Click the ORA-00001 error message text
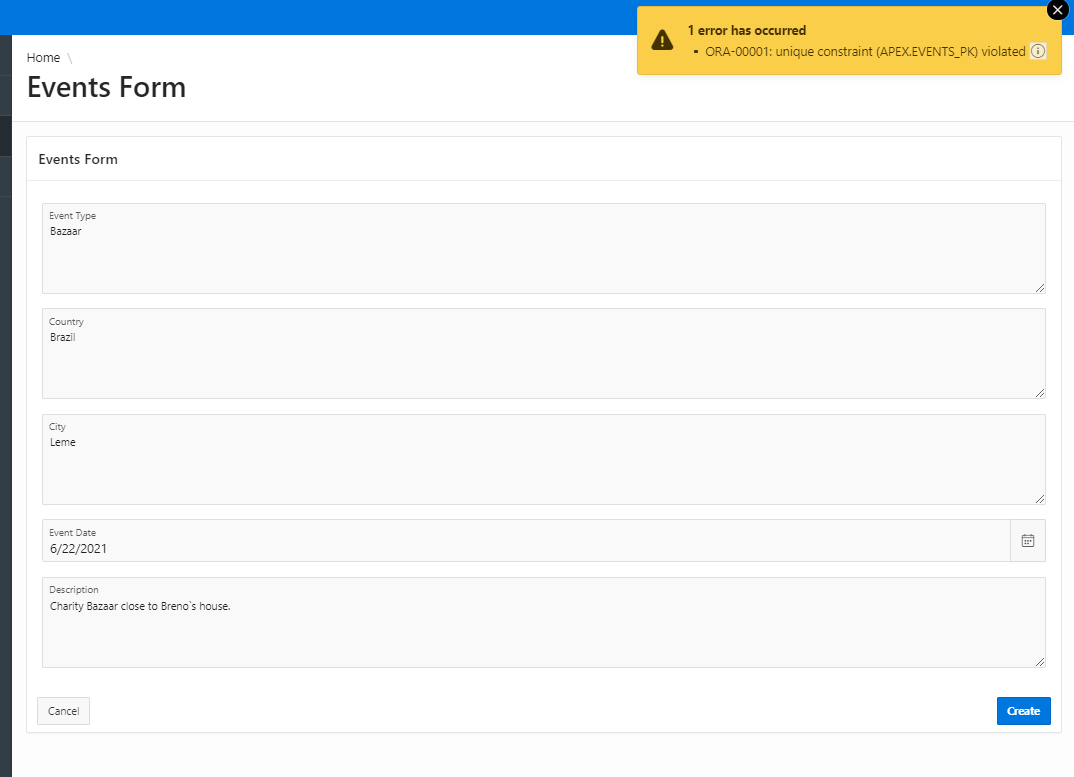 [865, 51]
